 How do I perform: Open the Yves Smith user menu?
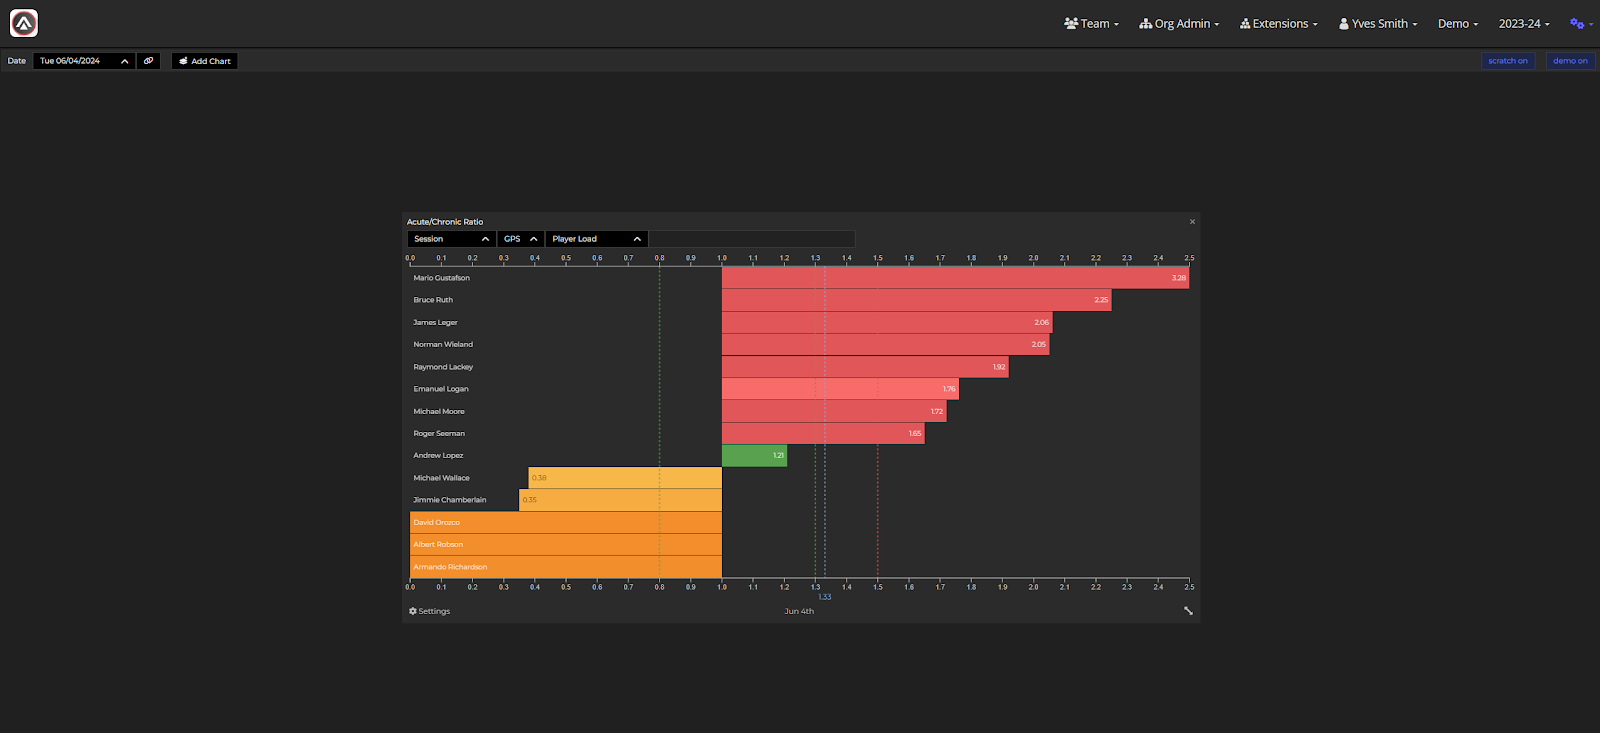(x=1378, y=24)
